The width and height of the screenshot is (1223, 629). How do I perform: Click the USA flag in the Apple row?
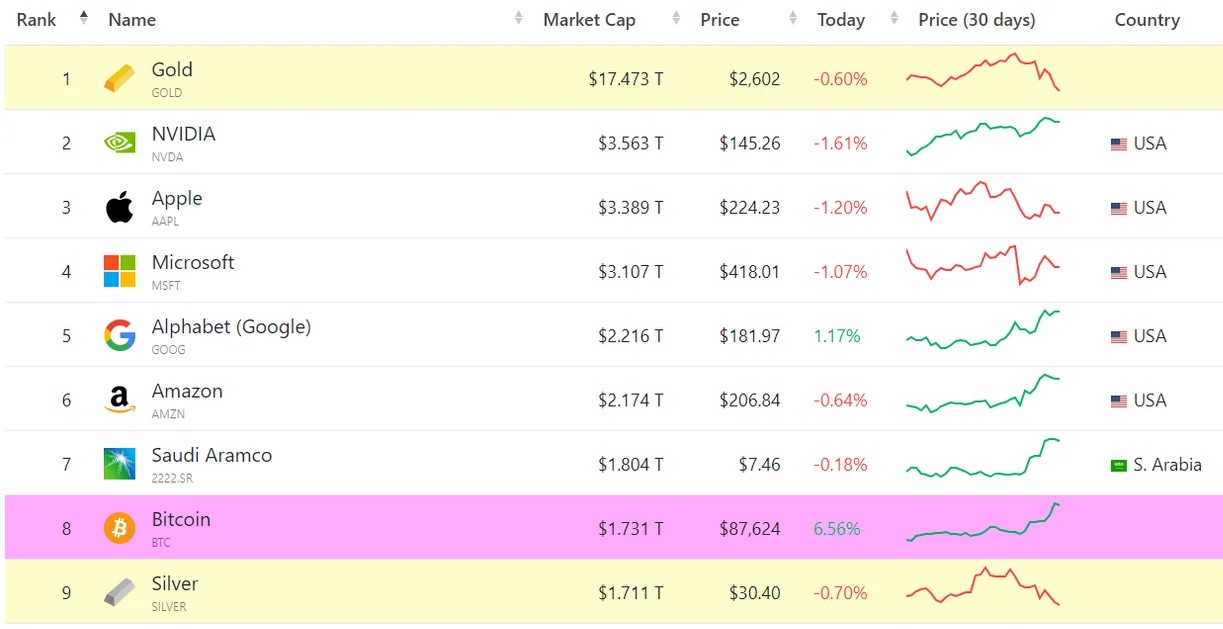click(1119, 208)
